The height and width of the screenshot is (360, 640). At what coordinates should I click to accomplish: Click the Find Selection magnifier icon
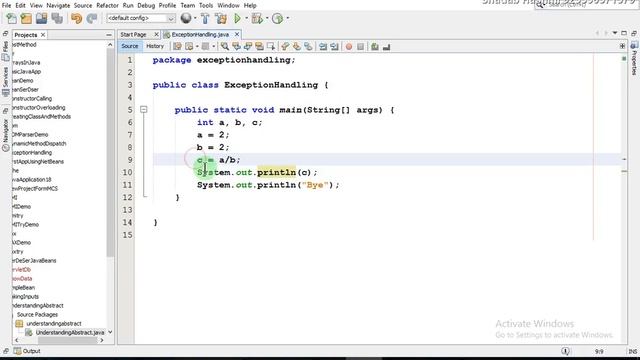click(225, 47)
